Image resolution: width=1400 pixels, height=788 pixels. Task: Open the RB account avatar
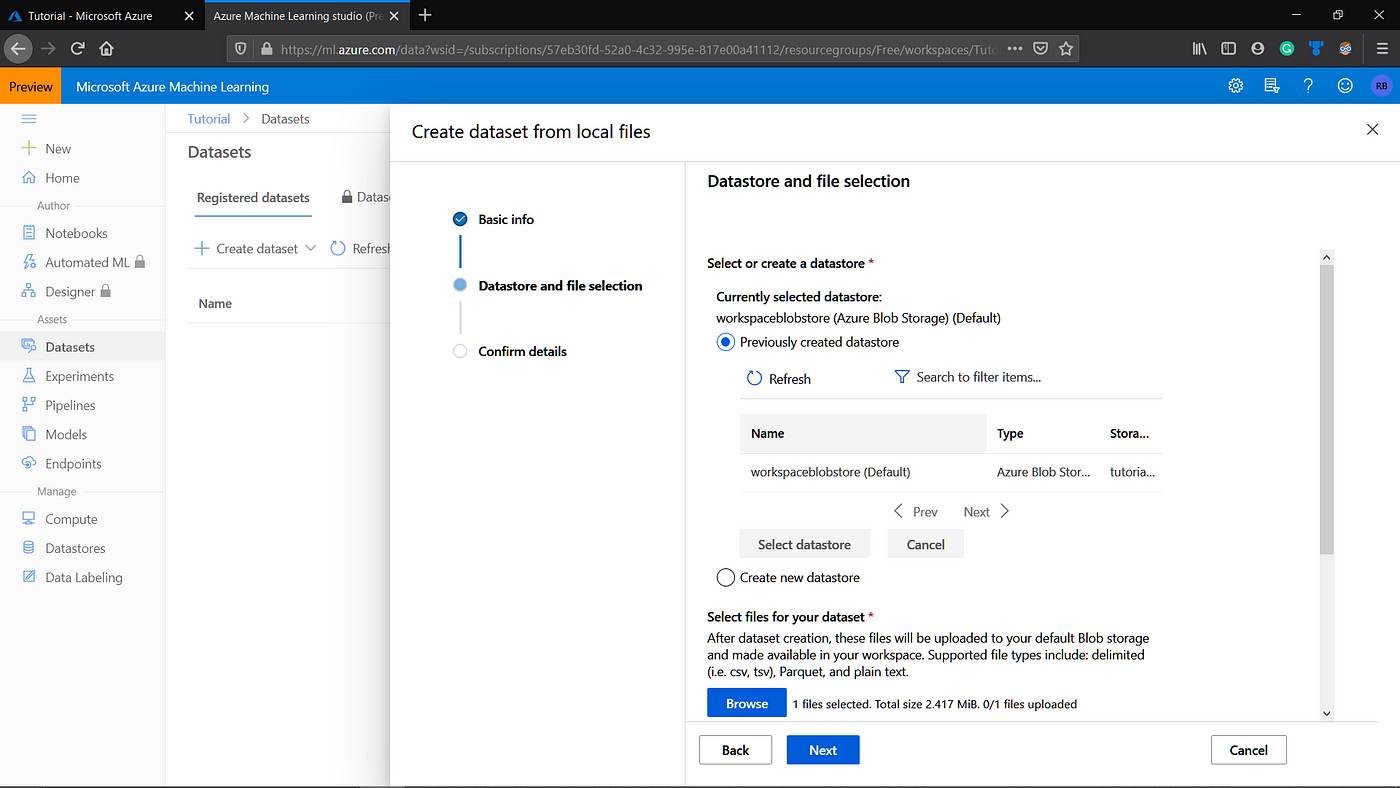tap(1381, 86)
